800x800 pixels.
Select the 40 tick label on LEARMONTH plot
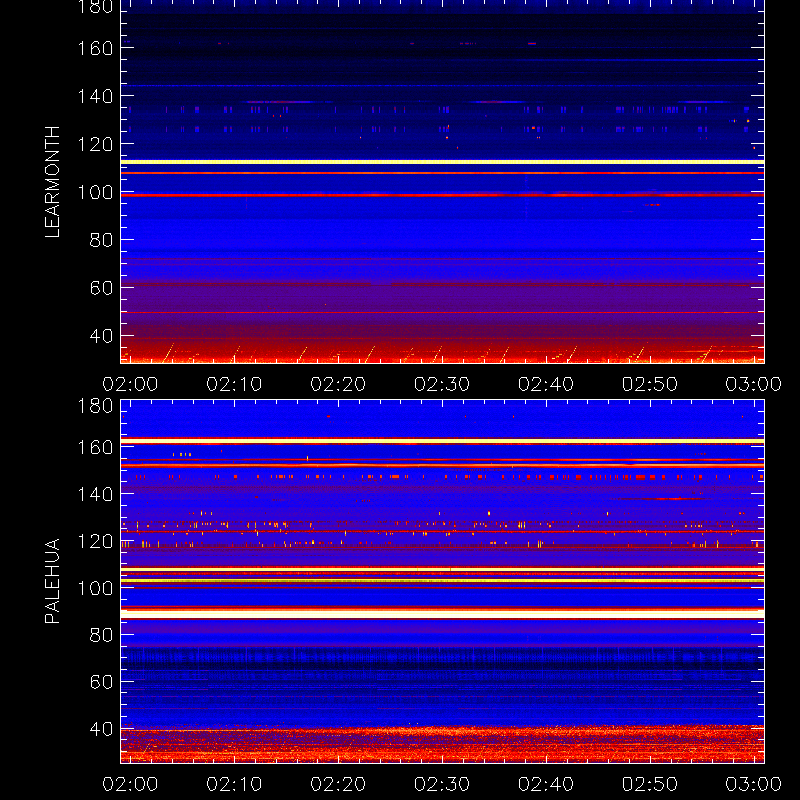[101, 336]
